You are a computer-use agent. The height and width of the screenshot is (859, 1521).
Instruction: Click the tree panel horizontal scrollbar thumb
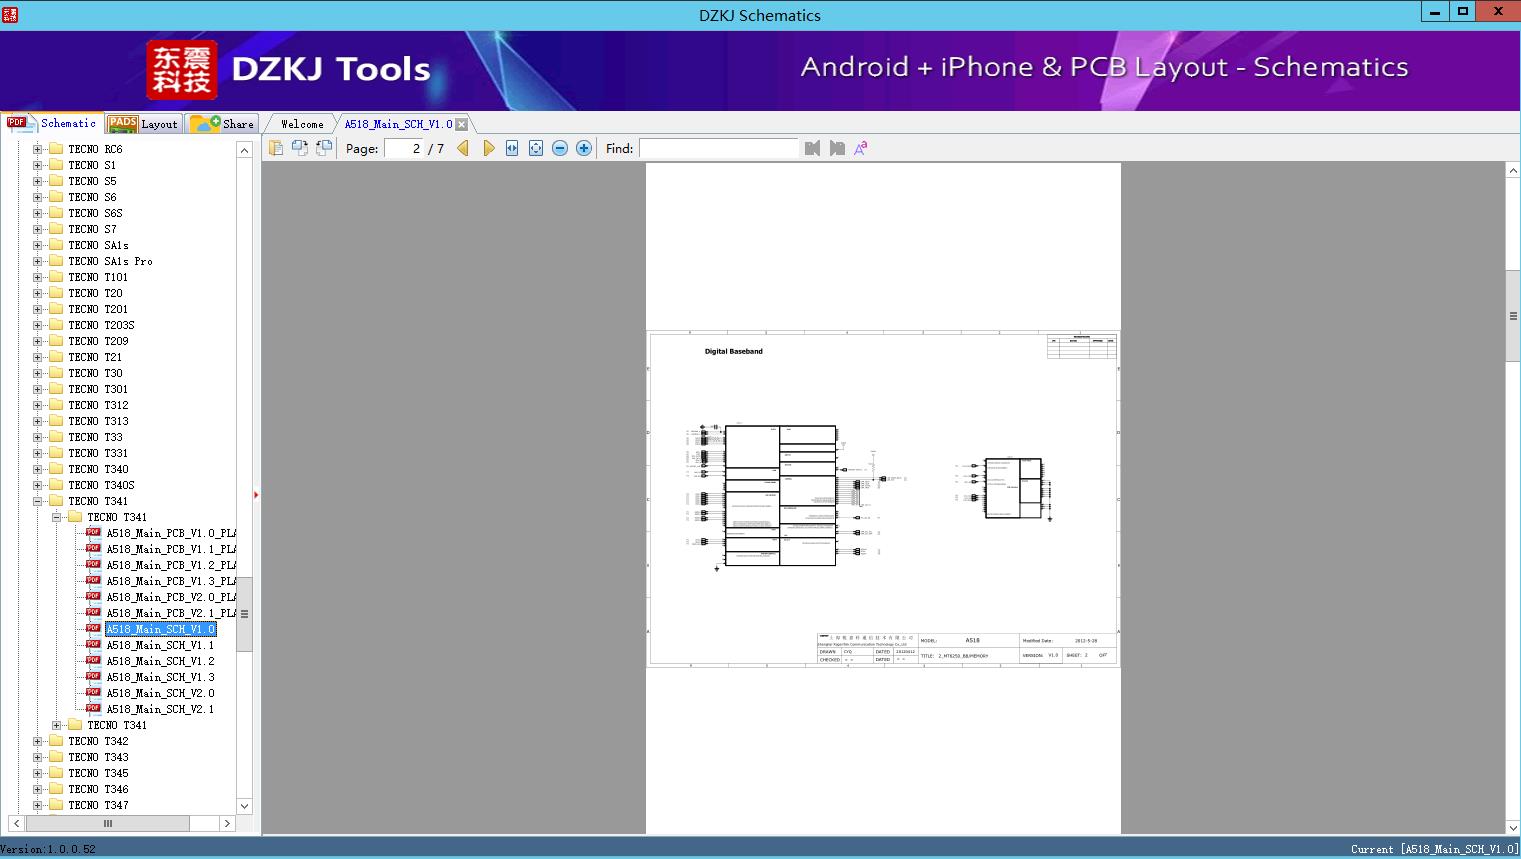coord(107,823)
